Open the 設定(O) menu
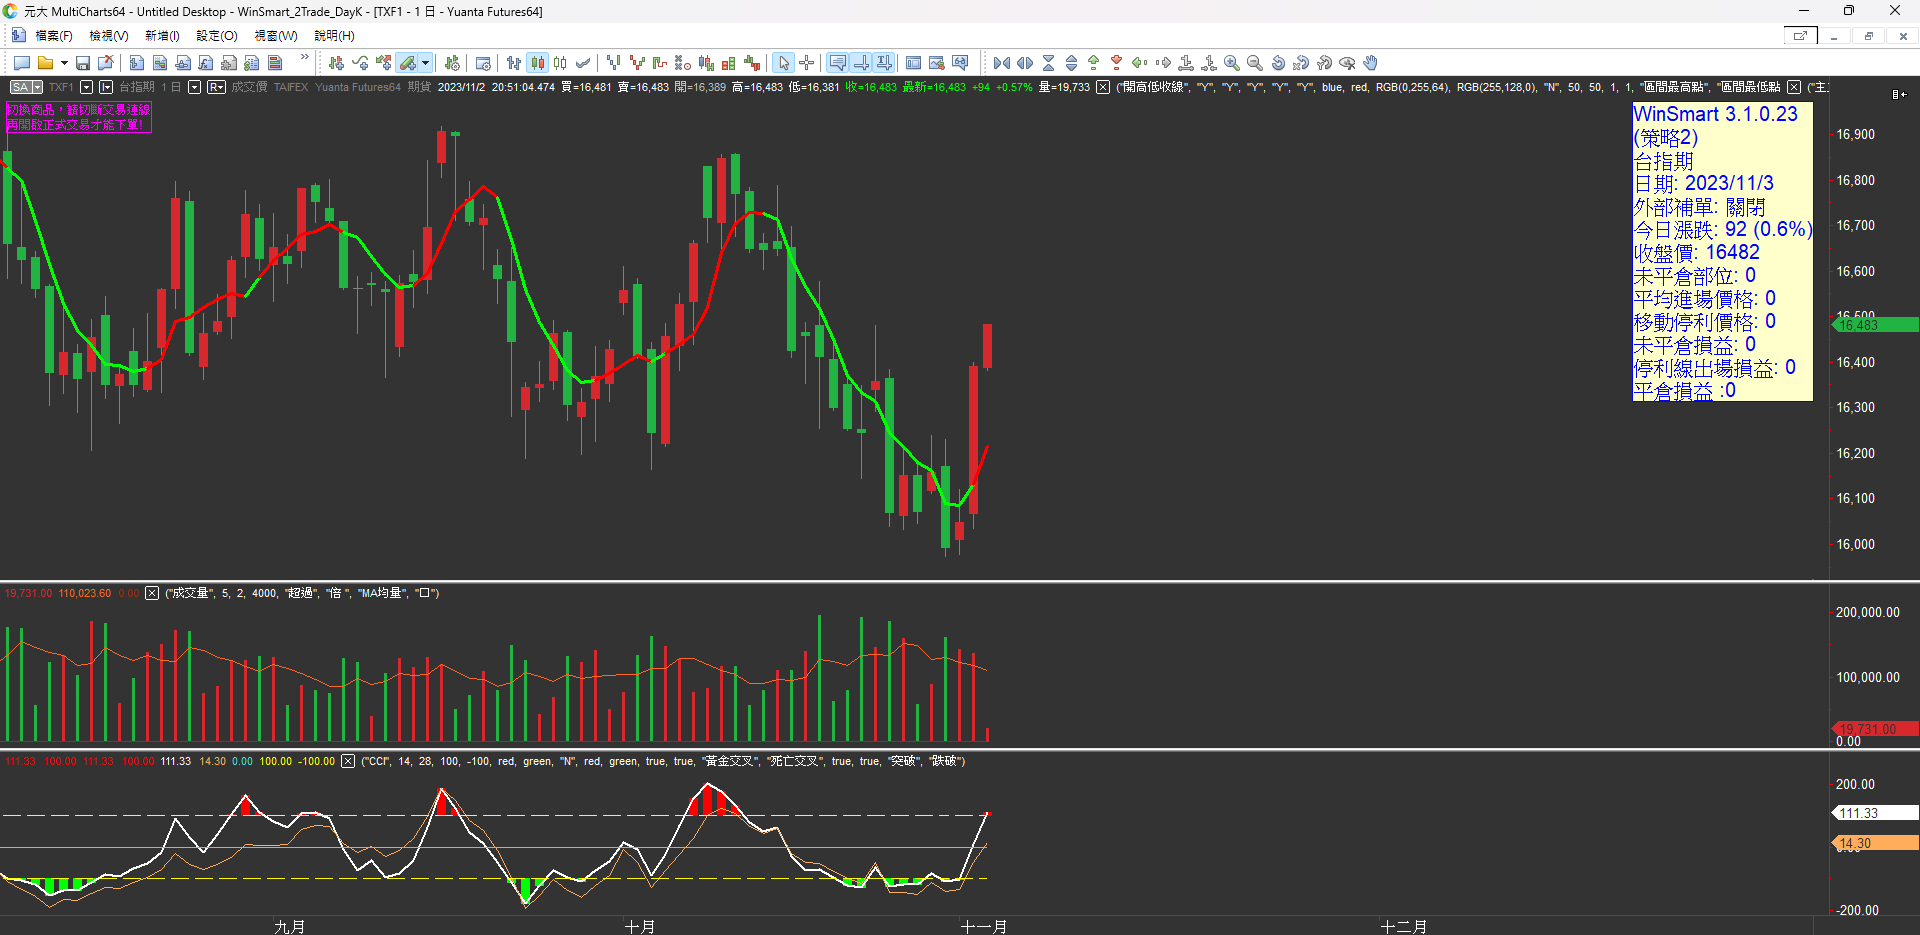 click(x=217, y=36)
